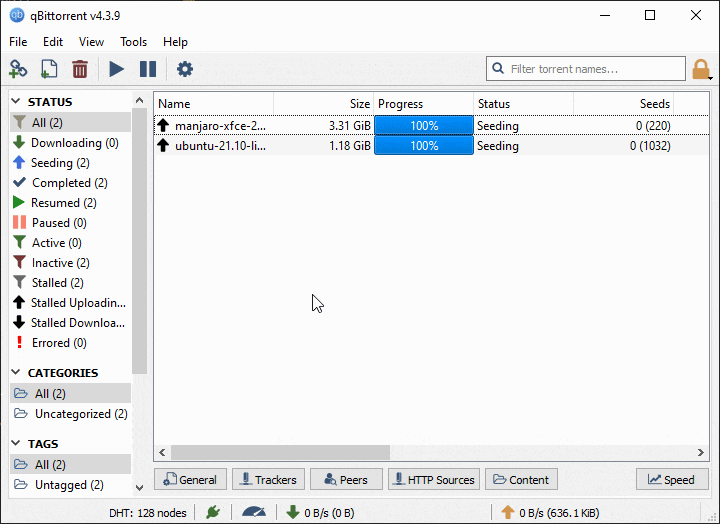Filter by Completed (2) status
The height and width of the screenshot is (524, 720).
pos(70,183)
